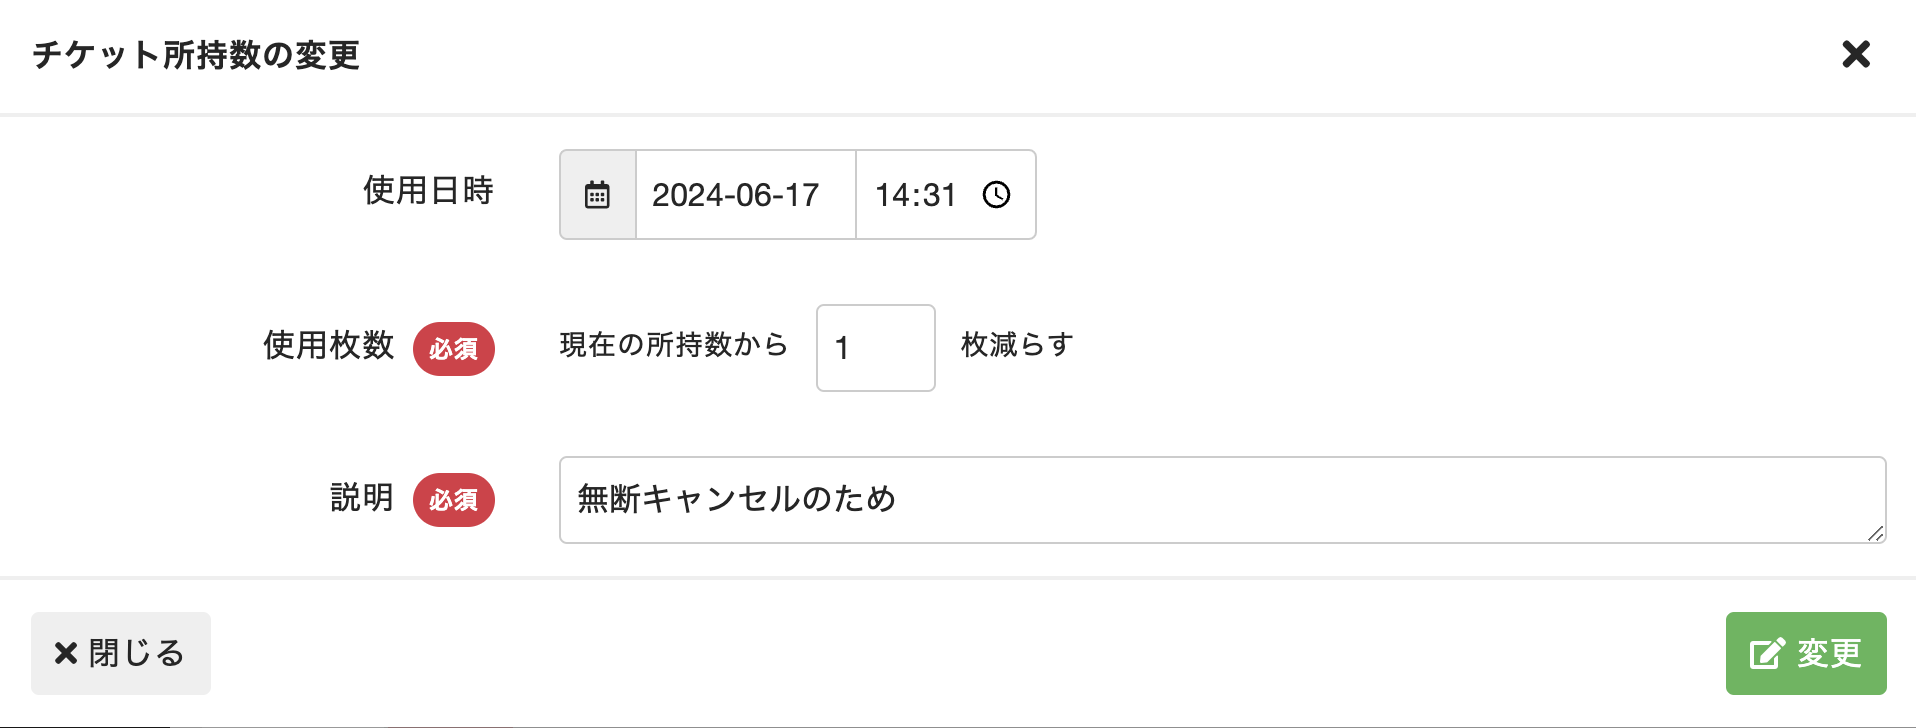Click the 必須 badge next to 使用枚数
This screenshot has width=1916, height=728.
click(x=454, y=349)
